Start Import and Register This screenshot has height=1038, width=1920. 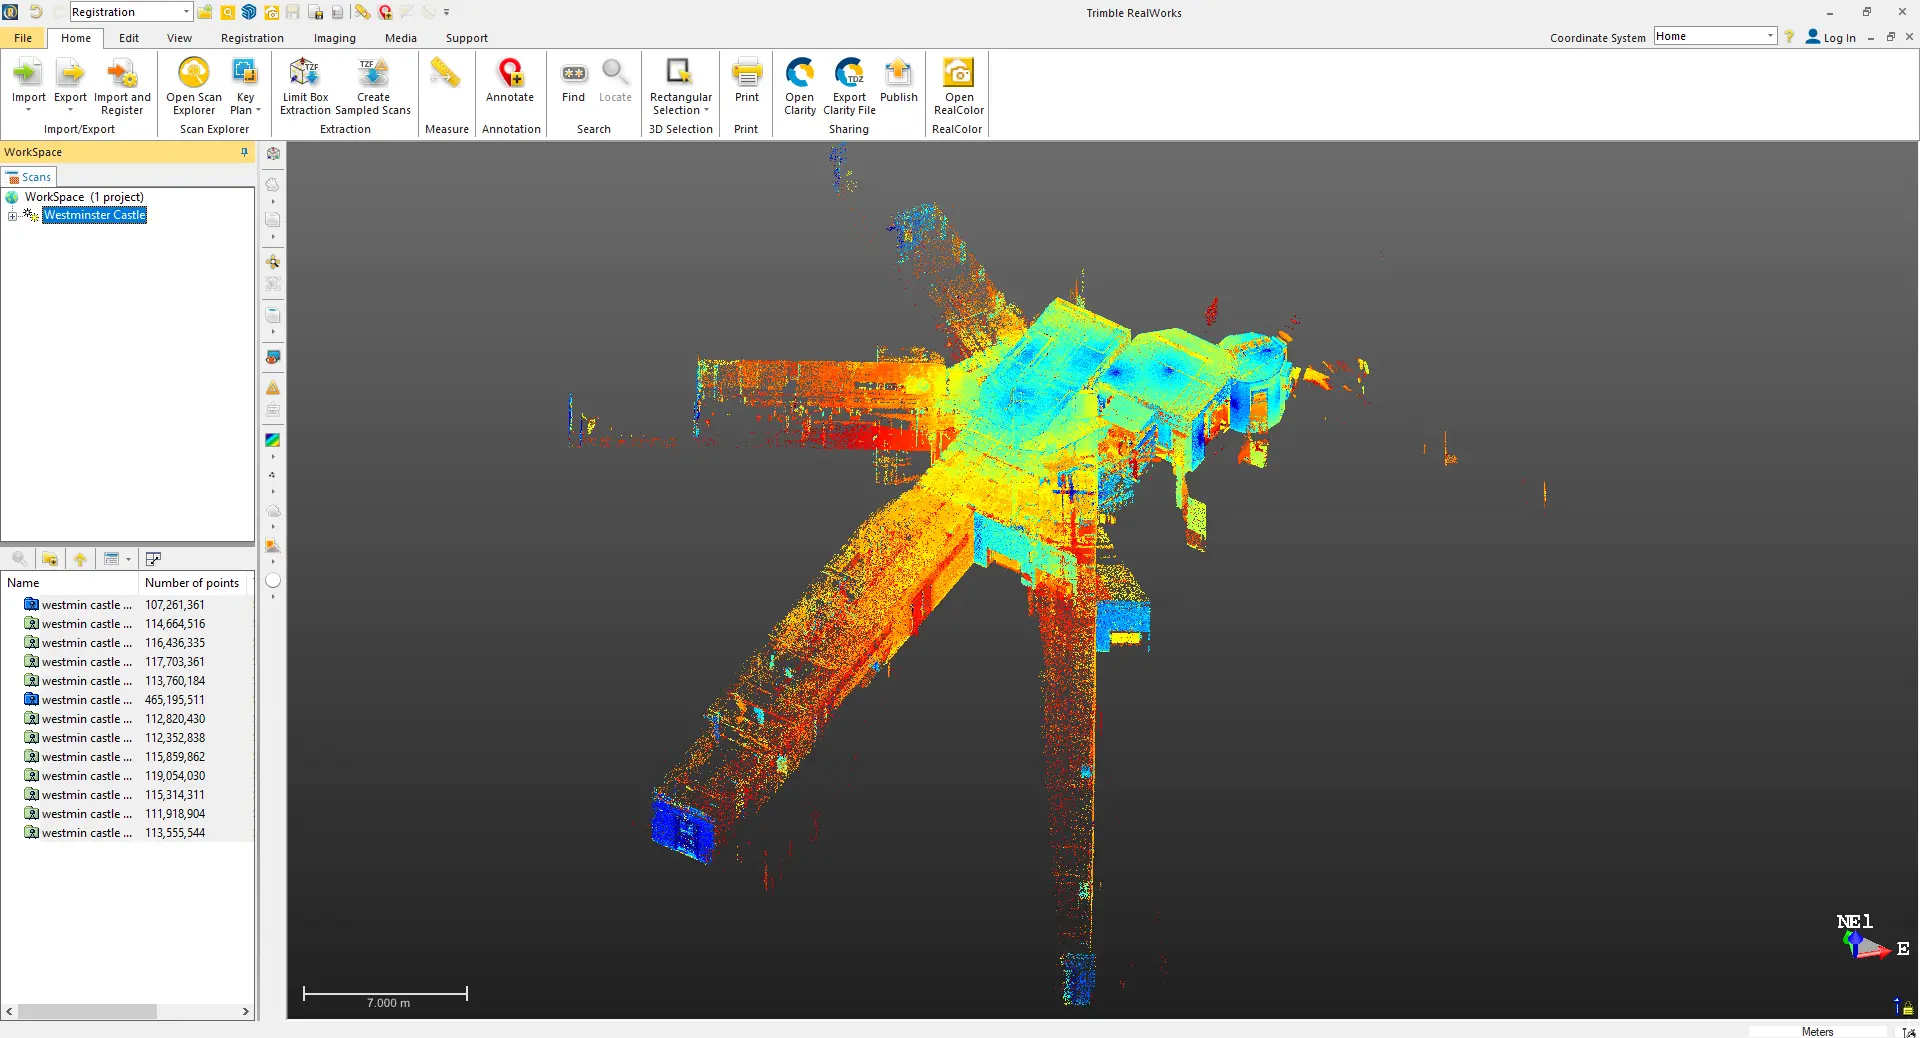click(122, 85)
